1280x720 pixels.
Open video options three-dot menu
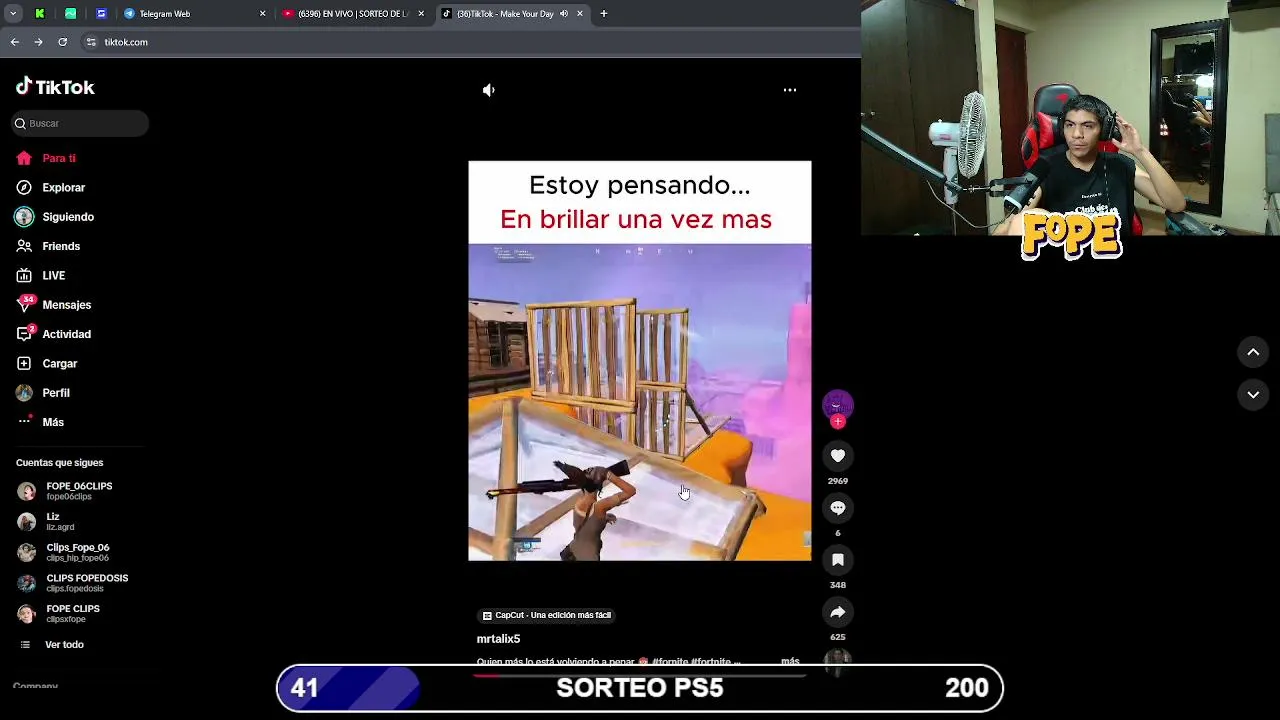click(790, 90)
